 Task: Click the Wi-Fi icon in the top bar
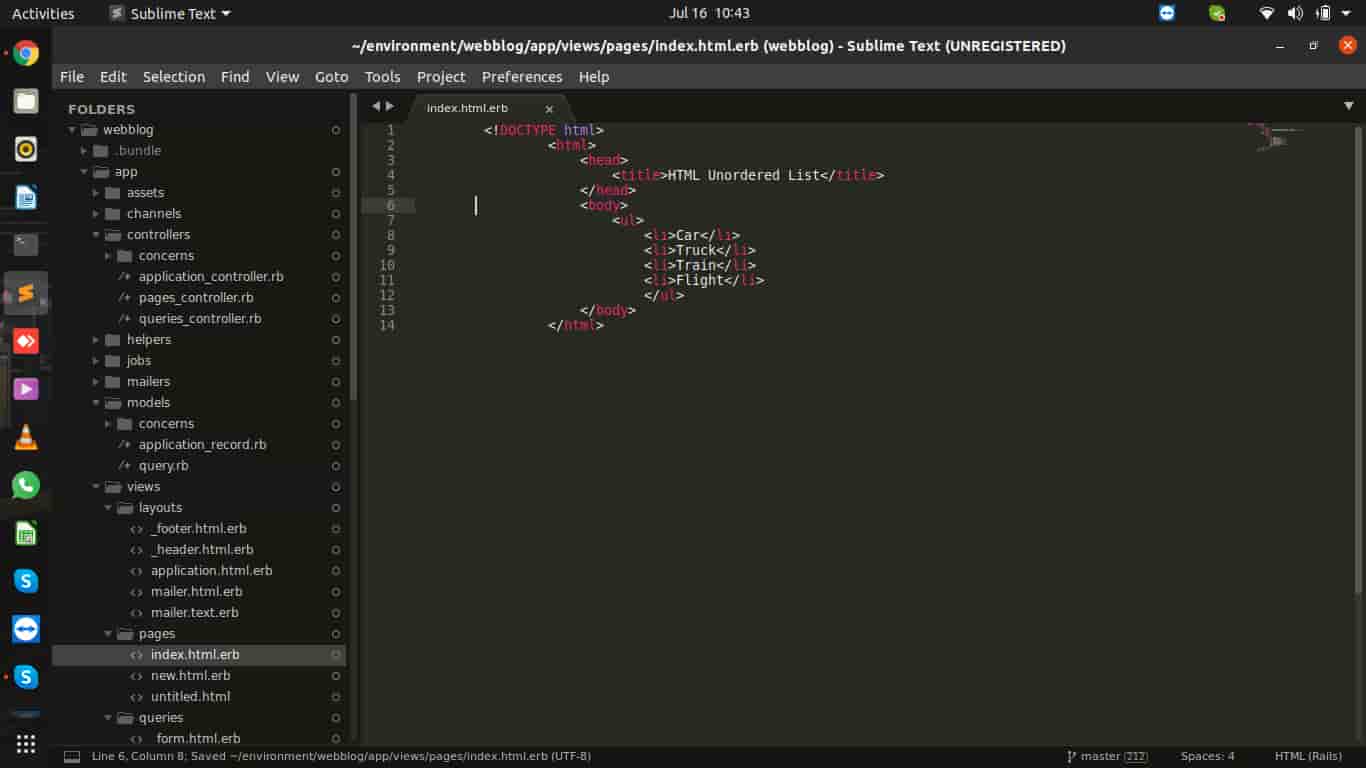[1265, 13]
